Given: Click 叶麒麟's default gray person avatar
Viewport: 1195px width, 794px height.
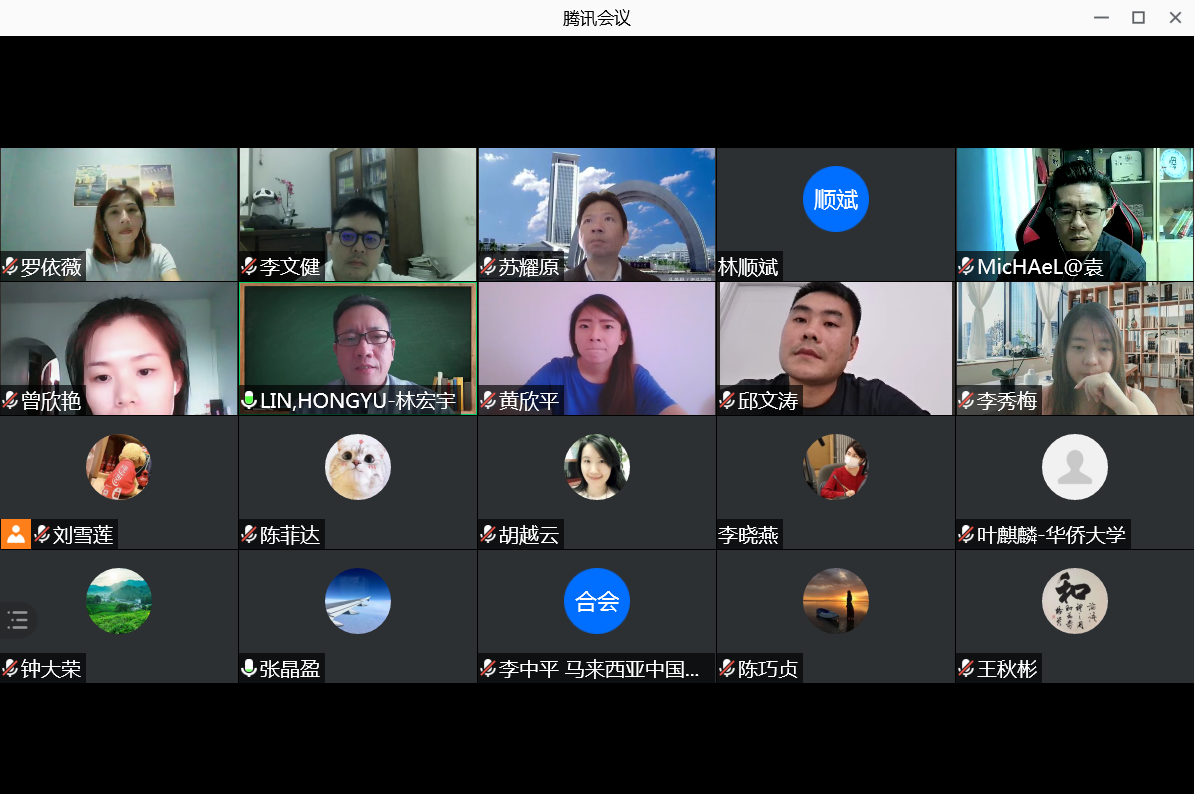Looking at the screenshot, I should [x=1075, y=466].
